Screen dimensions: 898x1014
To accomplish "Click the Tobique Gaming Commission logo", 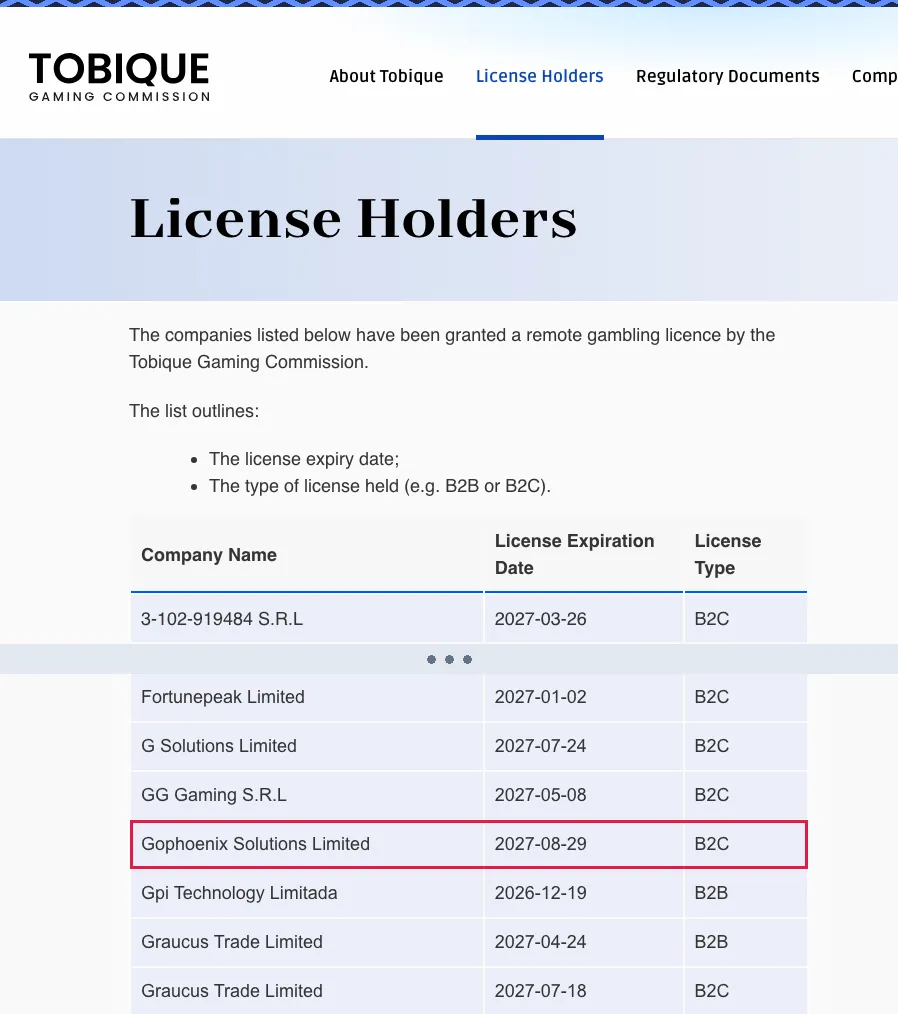I will coord(119,77).
